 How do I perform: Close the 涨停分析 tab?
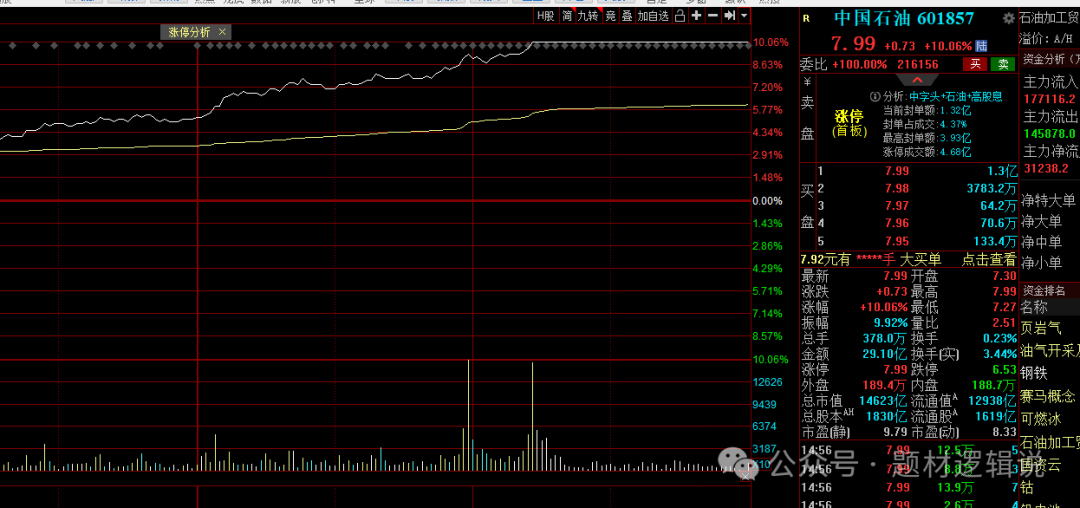[222, 32]
